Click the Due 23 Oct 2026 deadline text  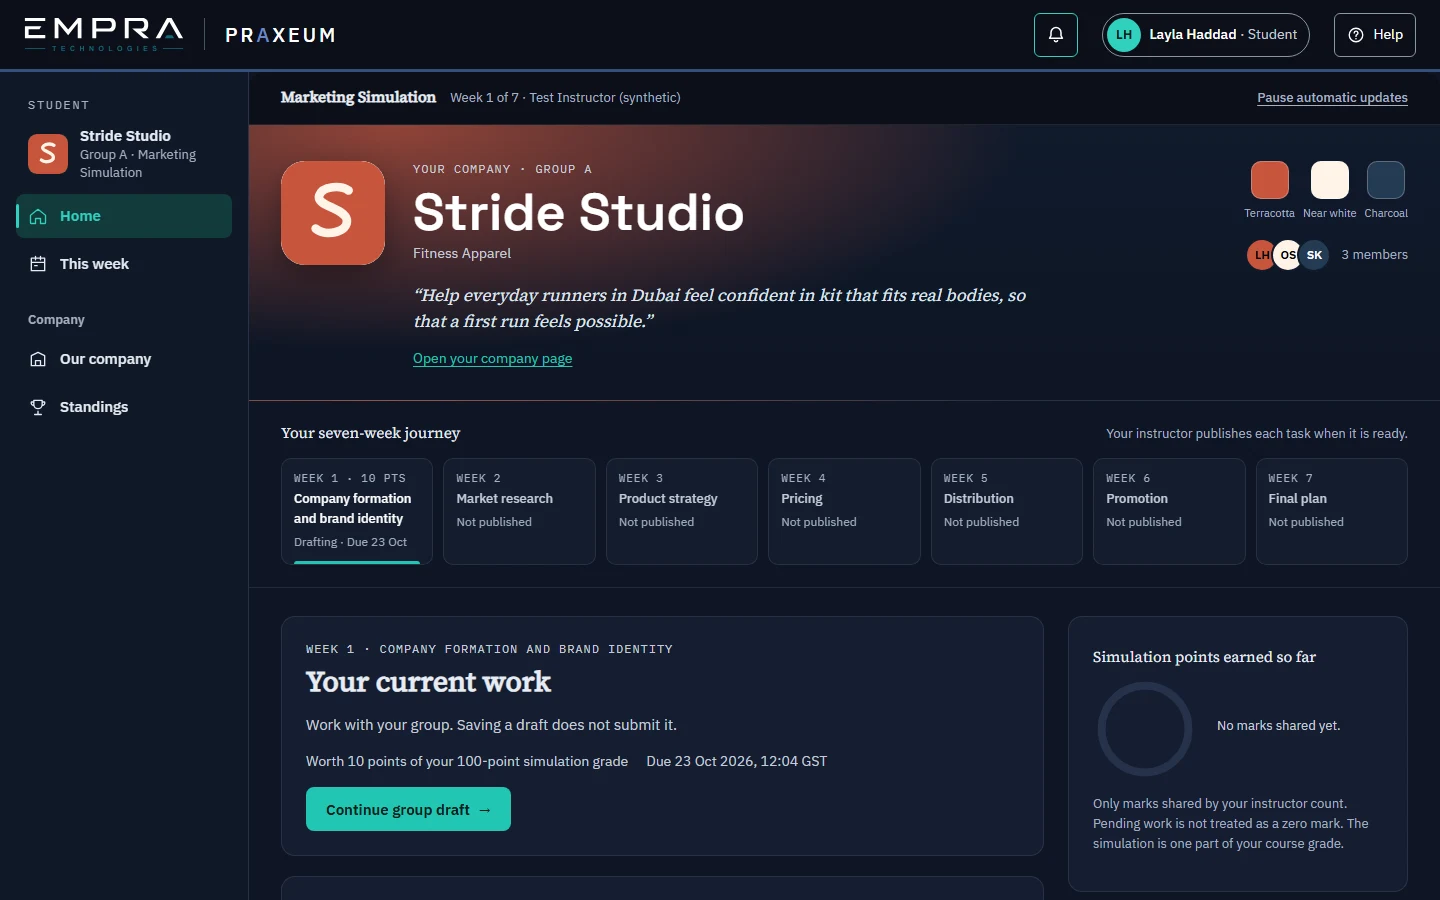pyautogui.click(x=737, y=761)
